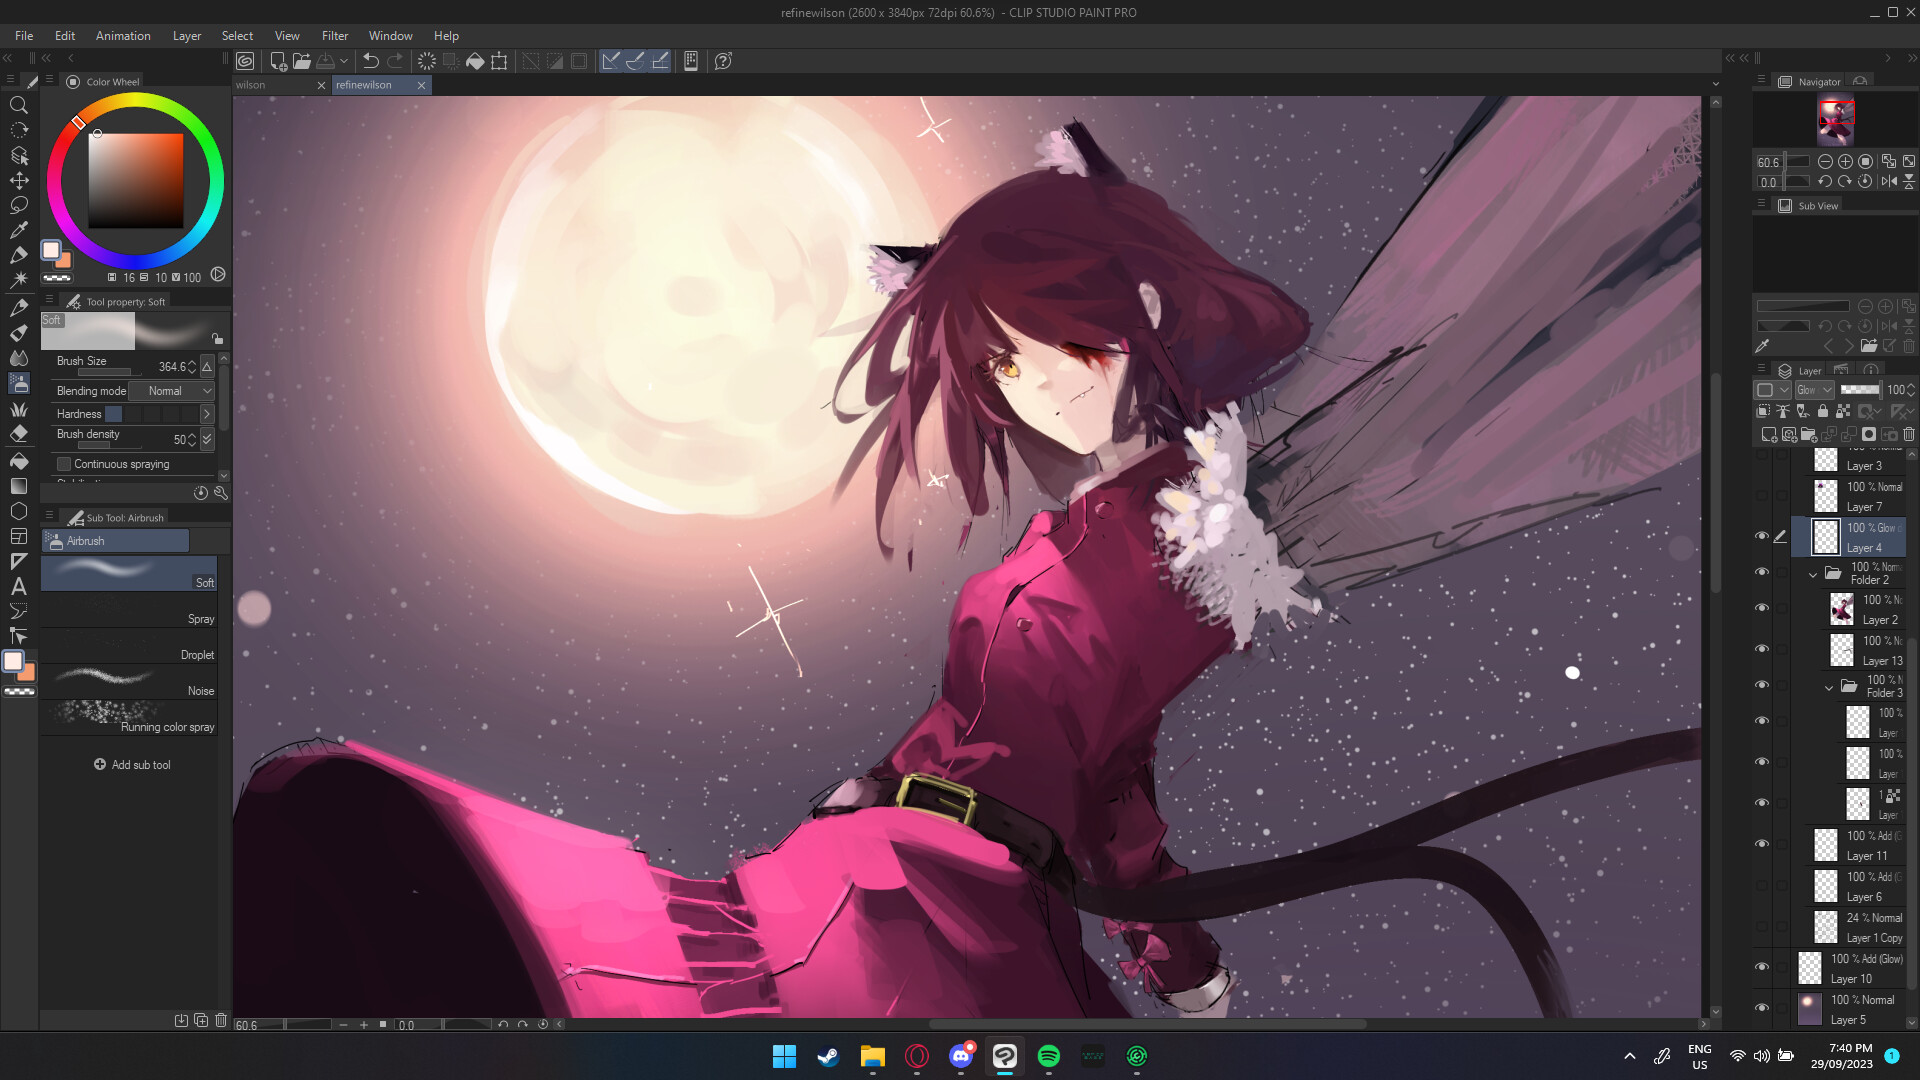
Task: Create a new layer folder
Action: [x=1808, y=435]
